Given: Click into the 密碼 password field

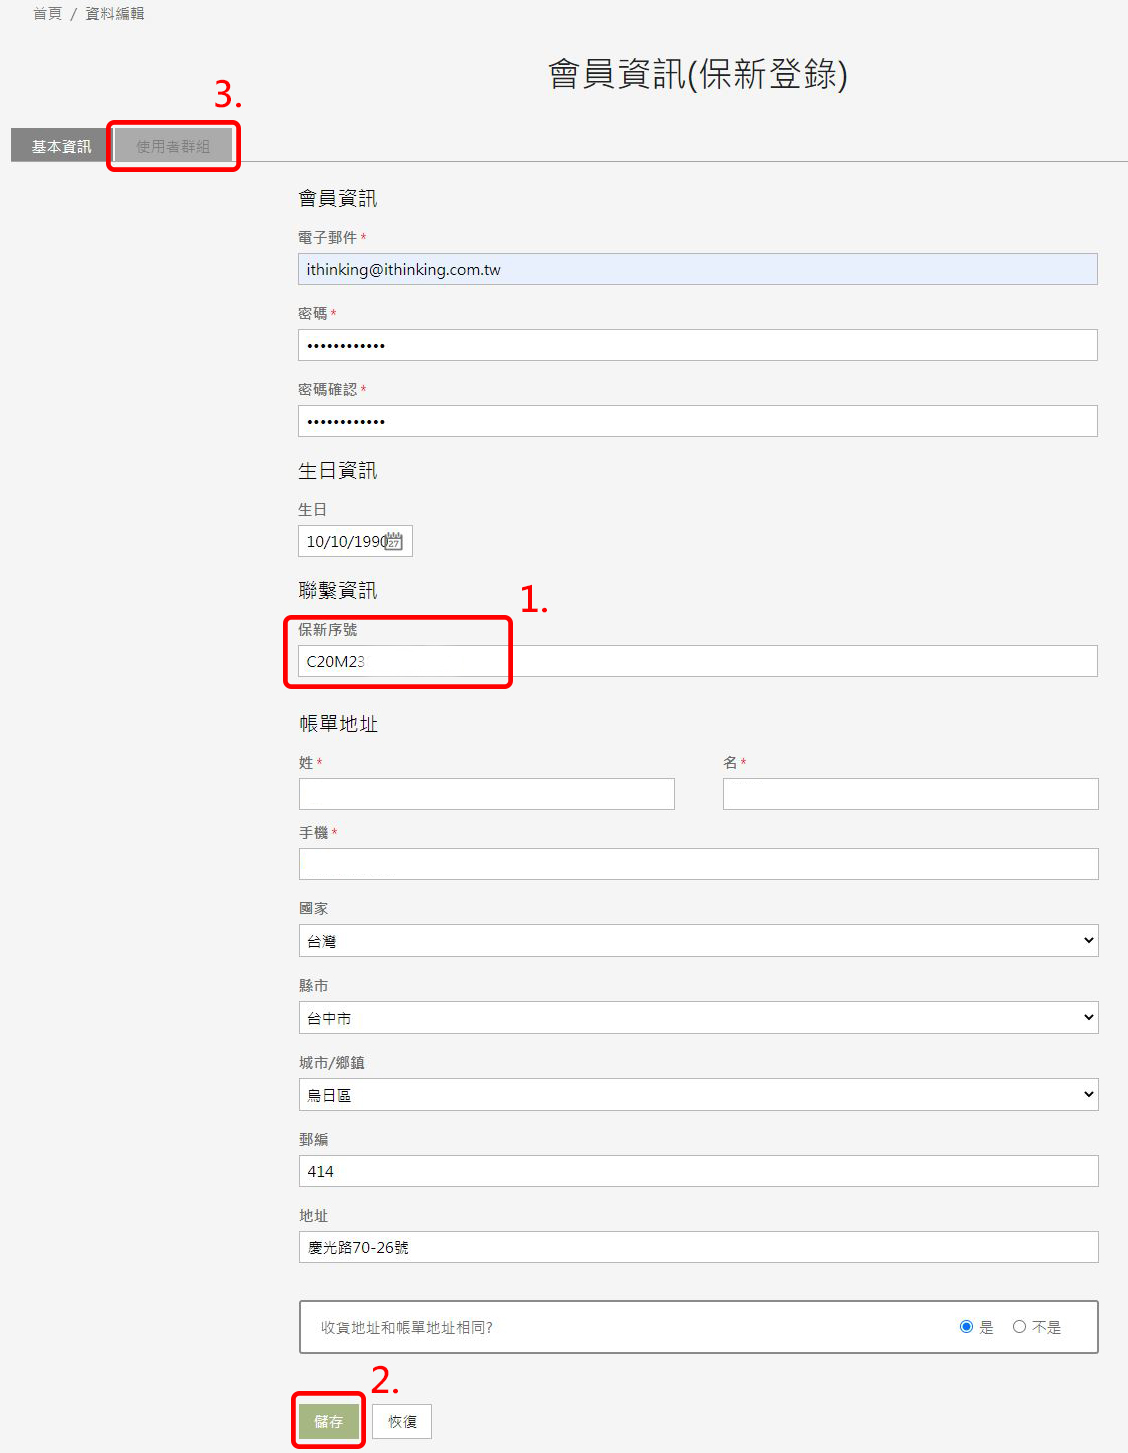Looking at the screenshot, I should pyautogui.click(x=697, y=345).
